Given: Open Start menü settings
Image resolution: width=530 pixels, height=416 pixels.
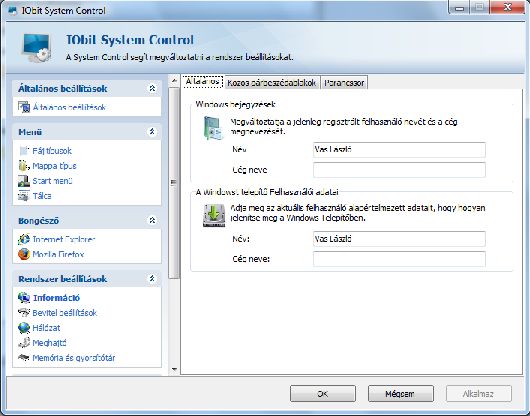Looking at the screenshot, I should (x=52, y=181).
